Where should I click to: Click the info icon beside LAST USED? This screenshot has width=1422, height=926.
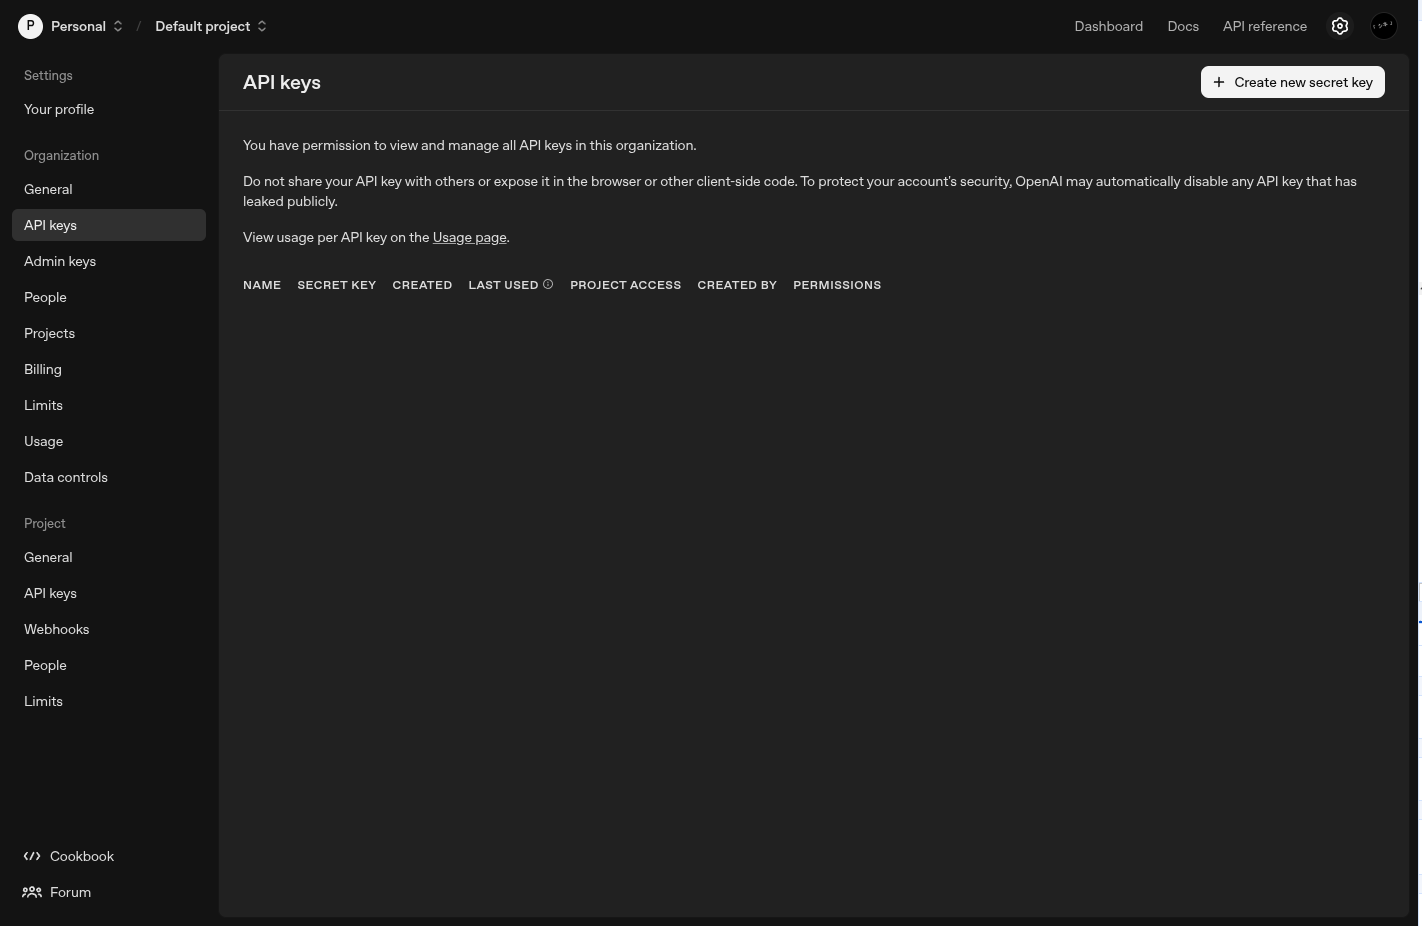click(x=548, y=284)
